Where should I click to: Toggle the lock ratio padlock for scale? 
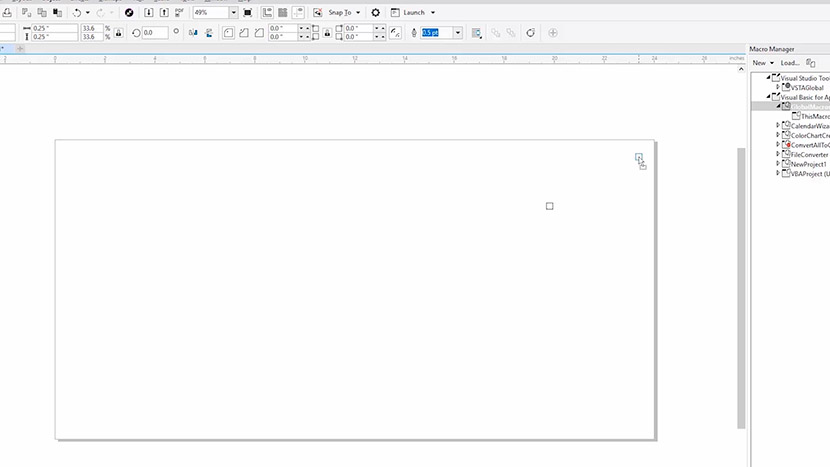point(119,33)
